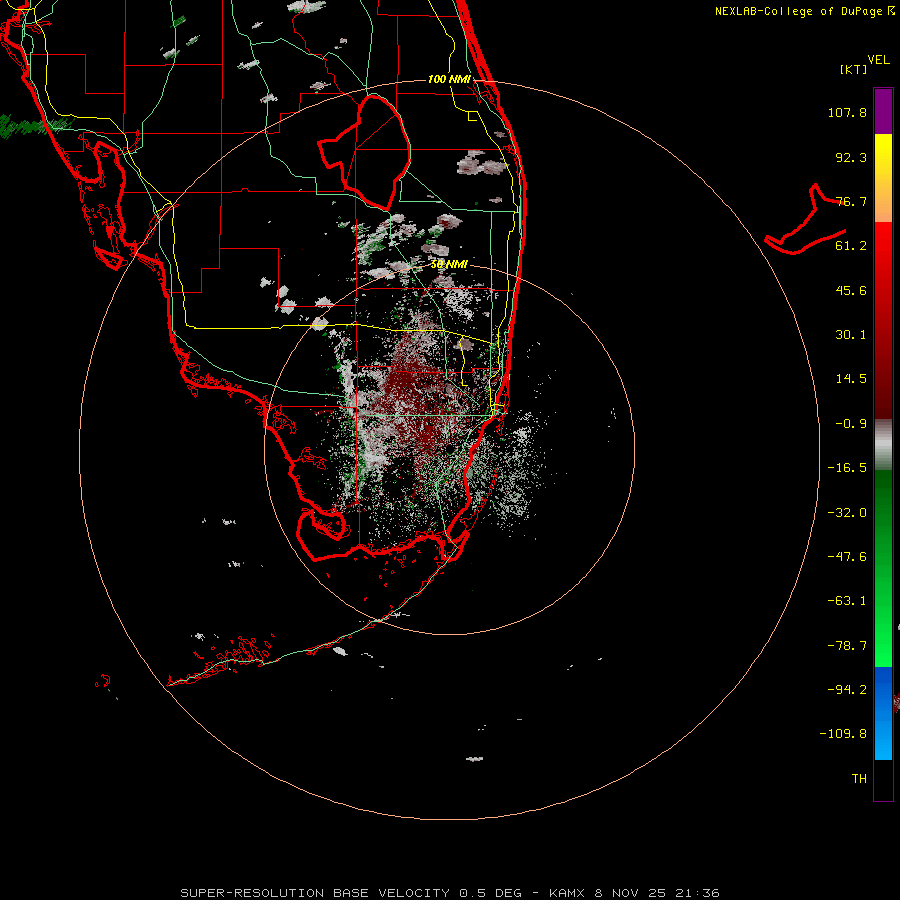Click the TH legend label
Screen dimensions: 900x900
[x=859, y=779]
